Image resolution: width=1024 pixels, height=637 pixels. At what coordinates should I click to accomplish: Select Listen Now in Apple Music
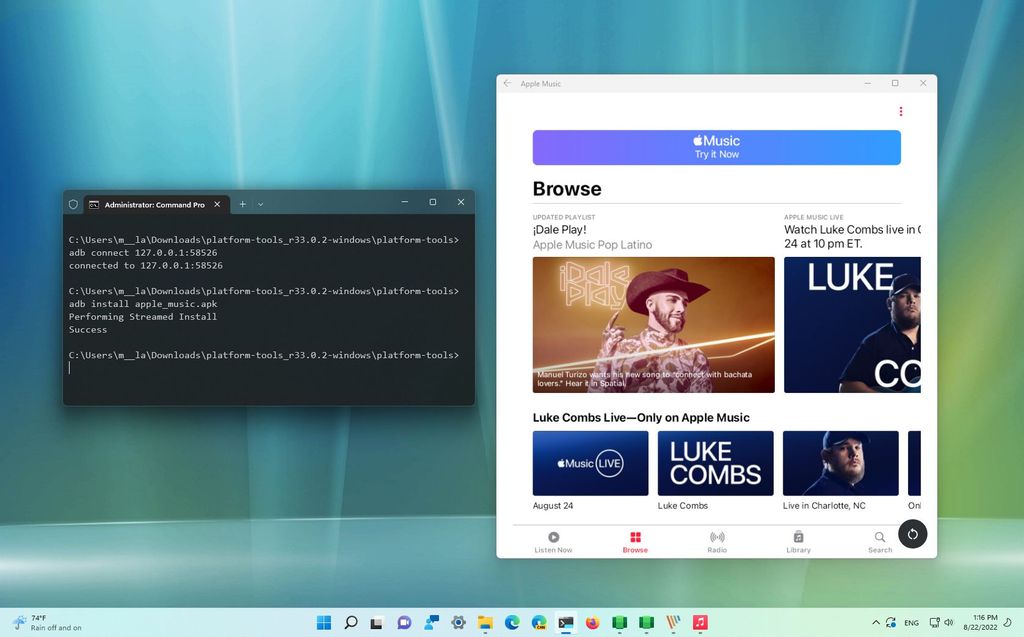[x=553, y=541]
